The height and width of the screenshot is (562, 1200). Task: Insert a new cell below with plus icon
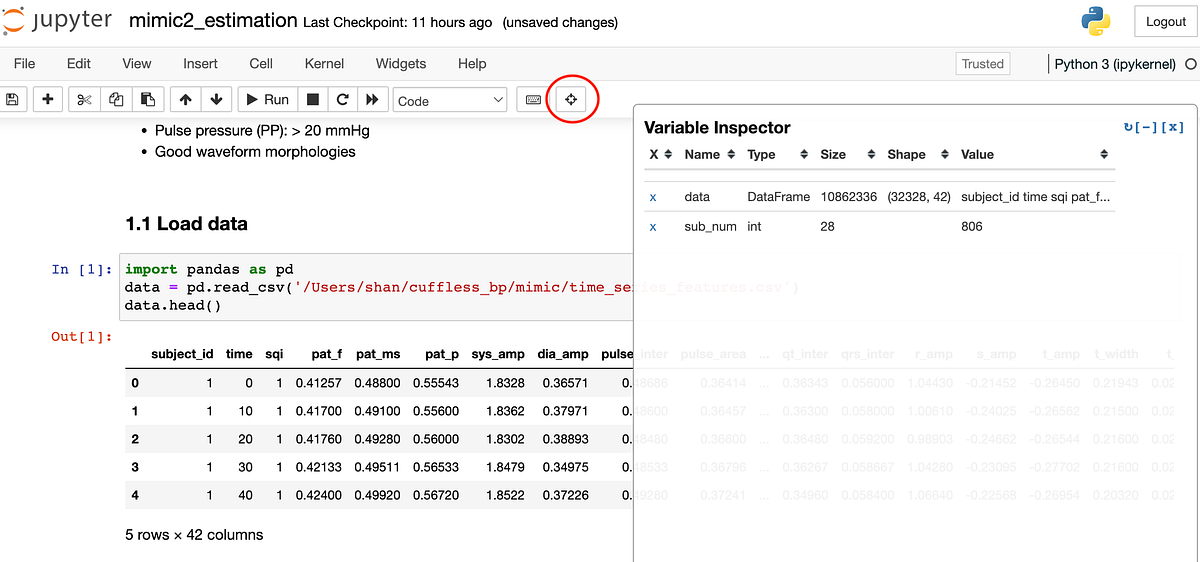click(x=48, y=100)
